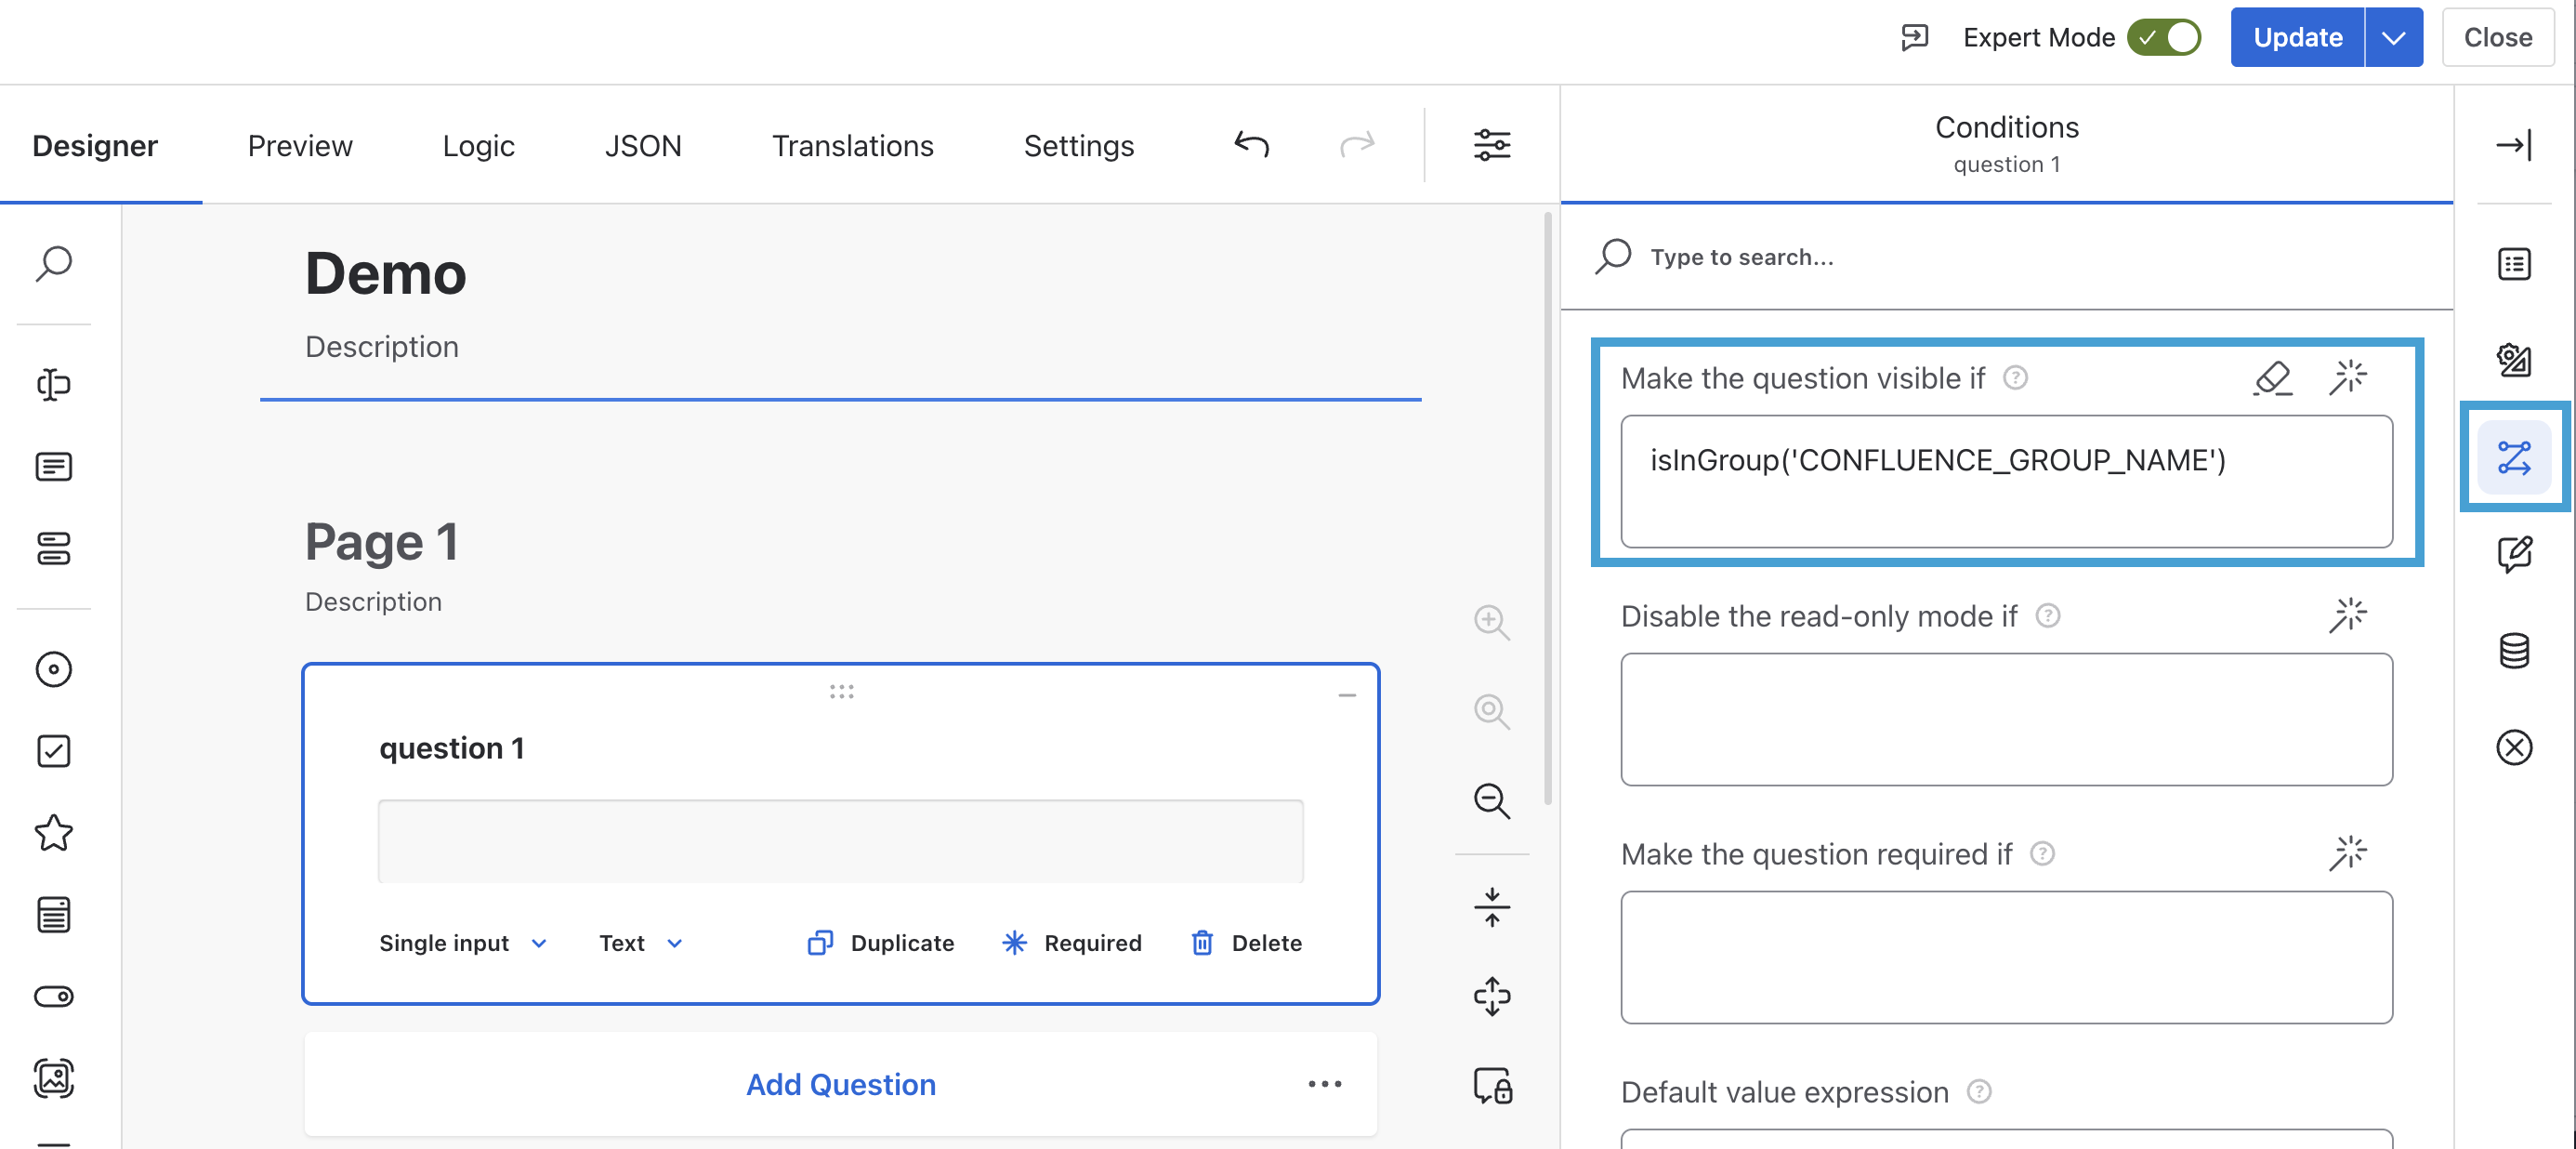This screenshot has height=1149, width=2576.
Task: Open the Conditions category icon in right sidebar
Action: [2513, 458]
